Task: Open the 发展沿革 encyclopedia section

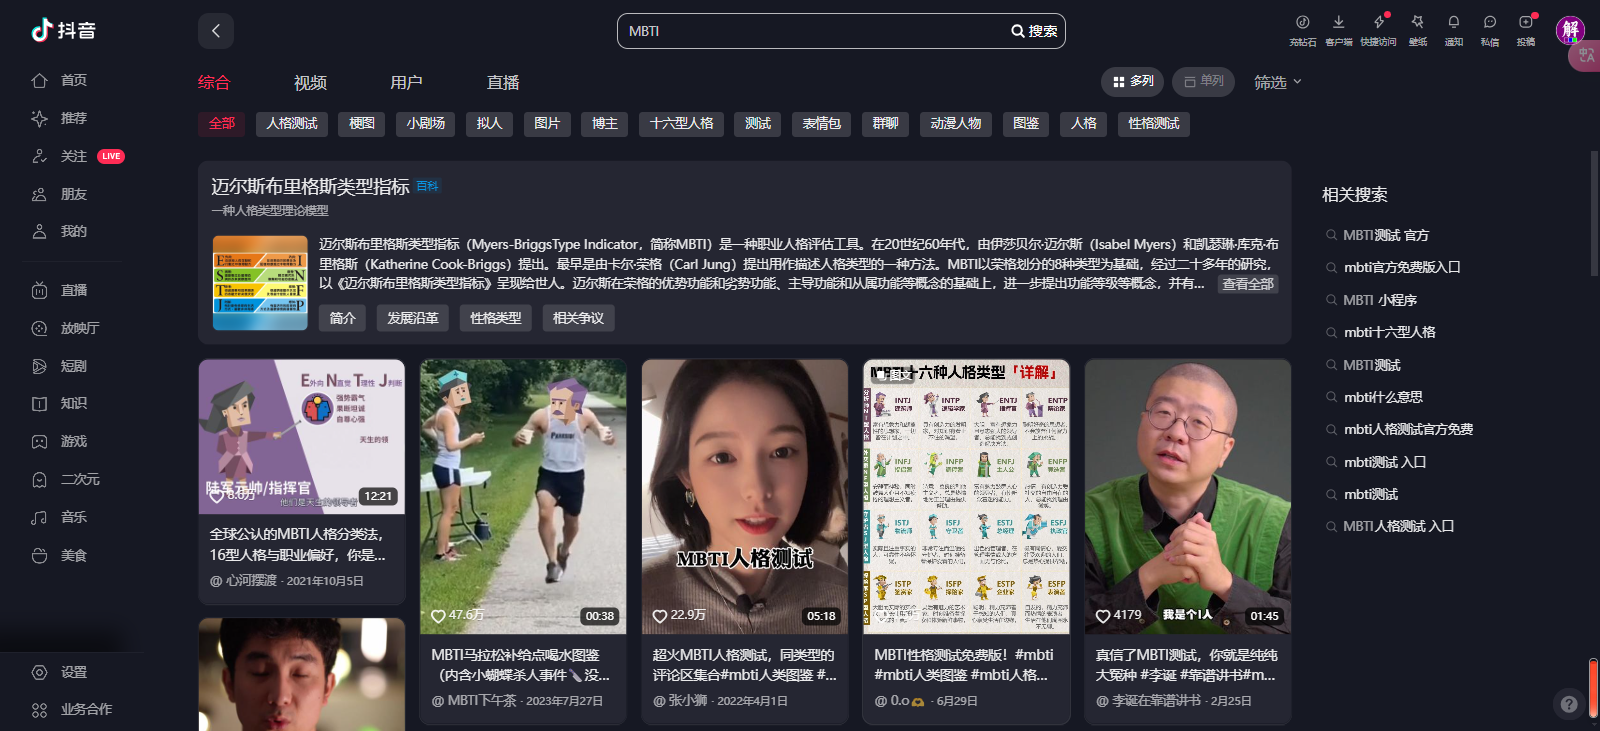Action: [x=413, y=318]
